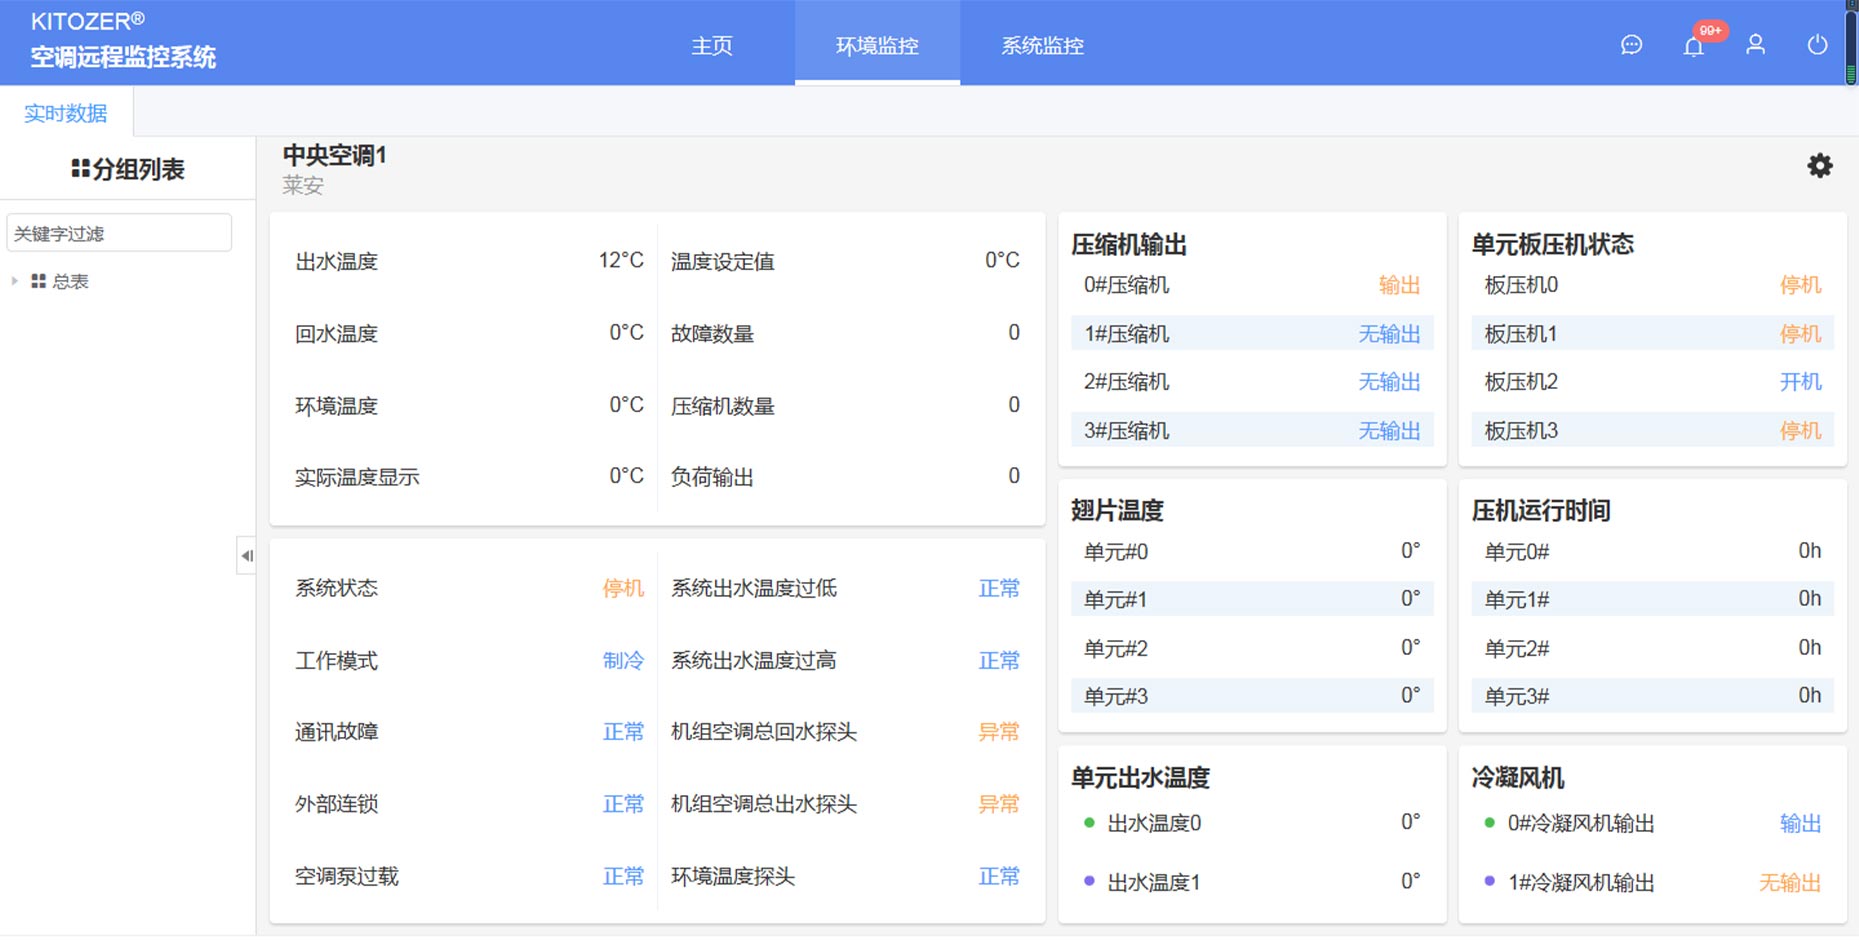Expand the 总表 tree node arrow
This screenshot has width=1859, height=940.
pos(14,282)
